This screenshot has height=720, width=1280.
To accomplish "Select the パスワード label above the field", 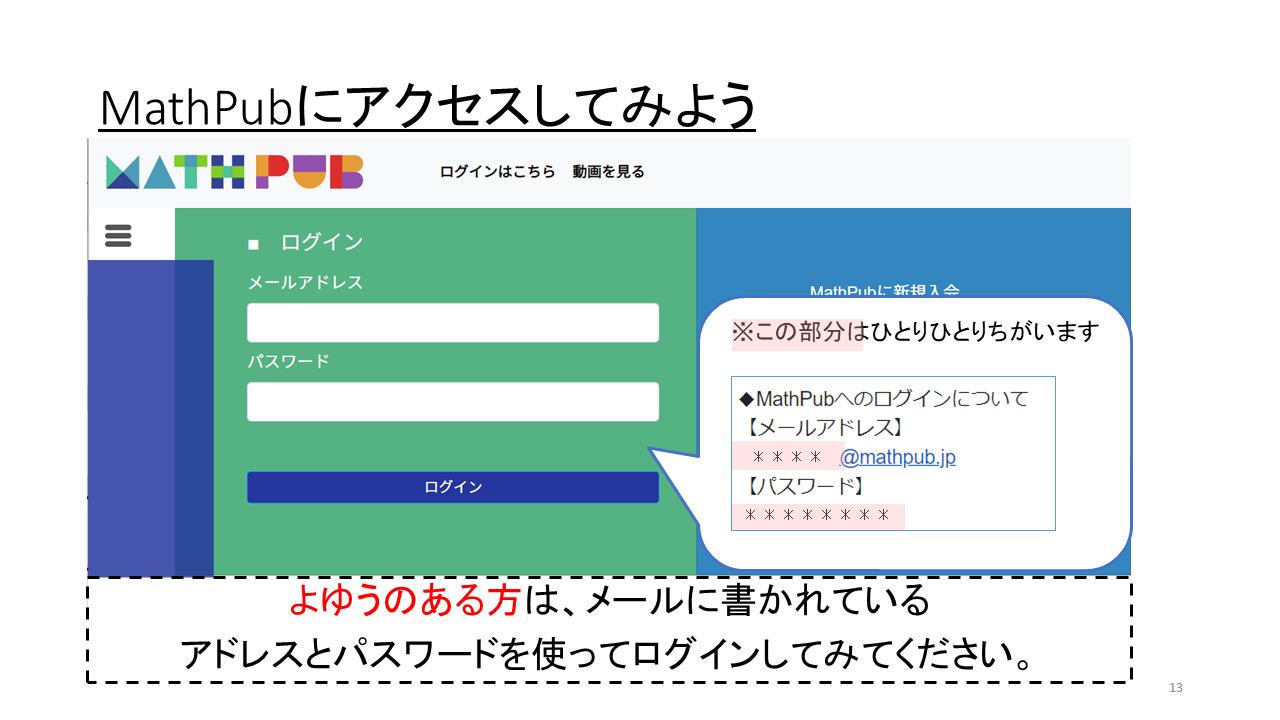I will 288,362.
